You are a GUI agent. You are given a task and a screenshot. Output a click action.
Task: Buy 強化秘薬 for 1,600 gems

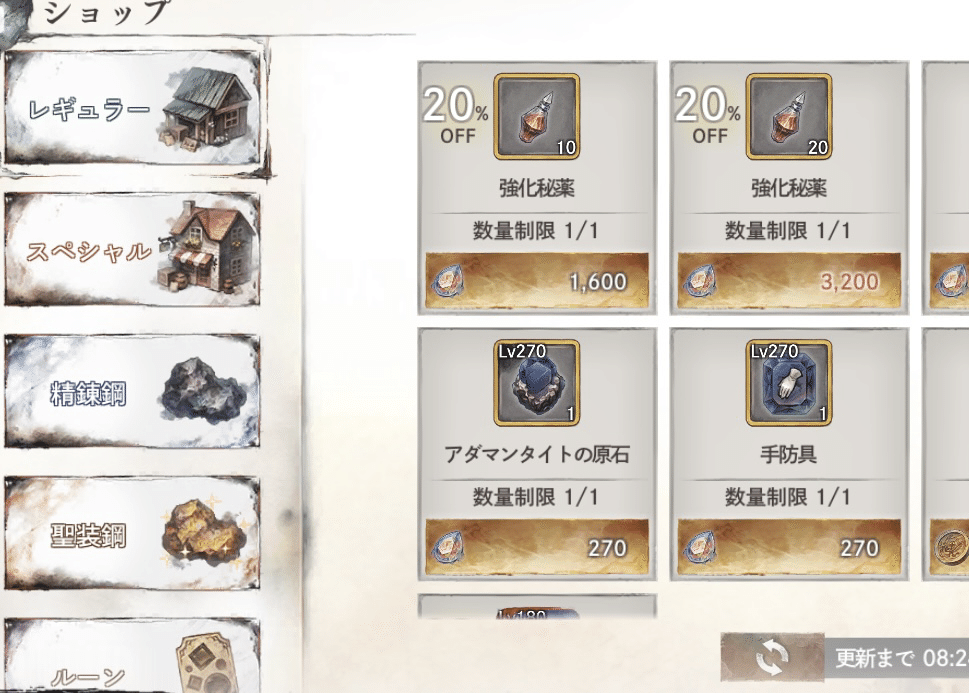(x=537, y=281)
